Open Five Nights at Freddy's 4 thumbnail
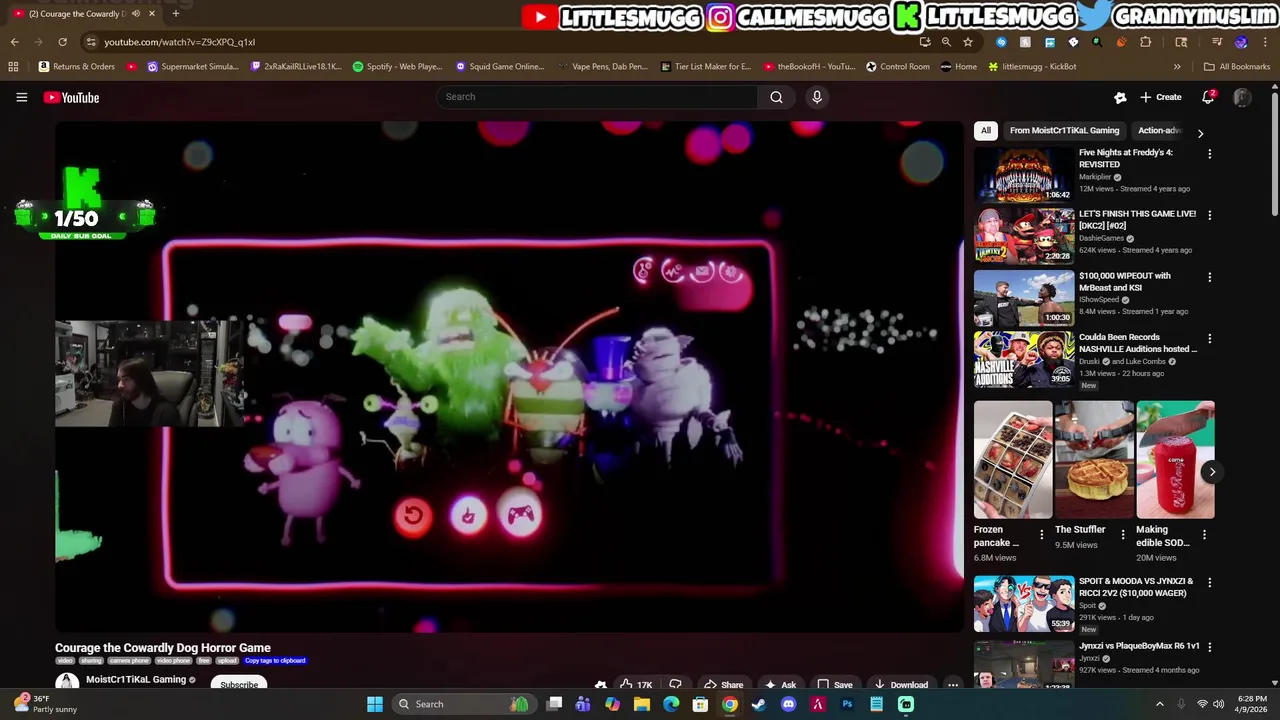 tap(1024, 174)
